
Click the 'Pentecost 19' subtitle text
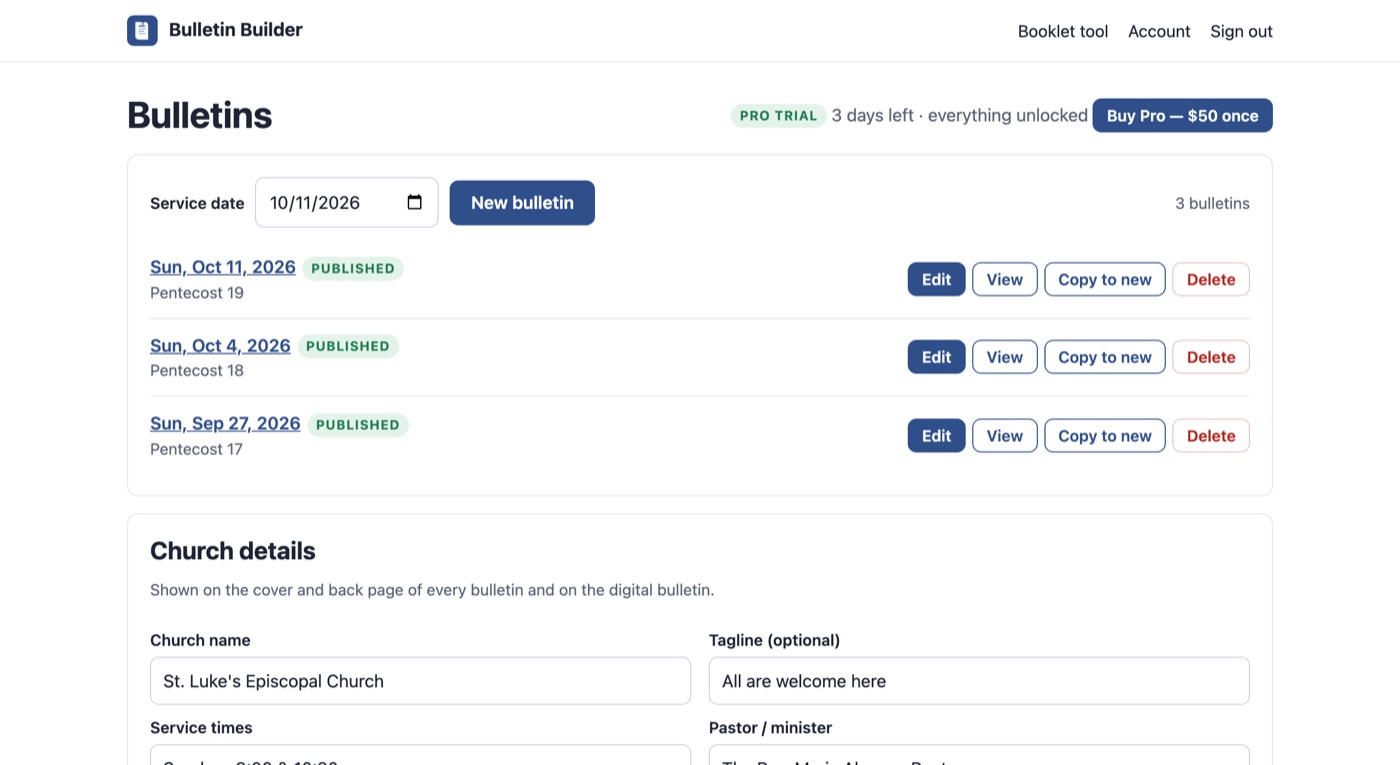[197, 293]
